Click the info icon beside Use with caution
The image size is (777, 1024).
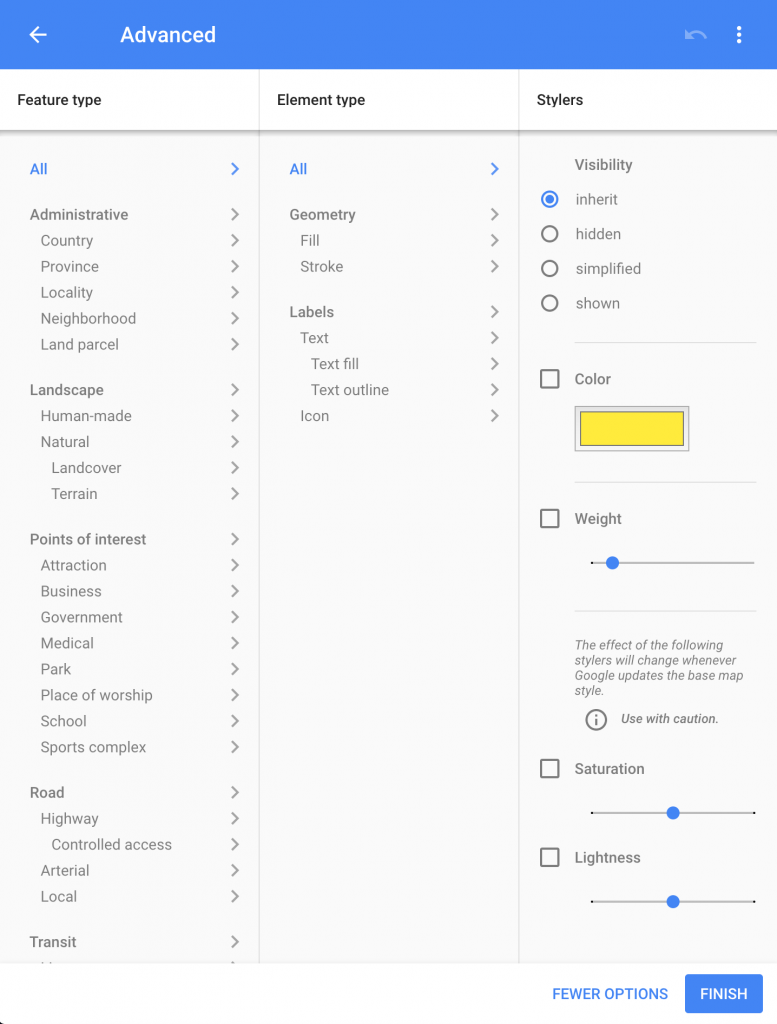pyautogui.click(x=596, y=719)
